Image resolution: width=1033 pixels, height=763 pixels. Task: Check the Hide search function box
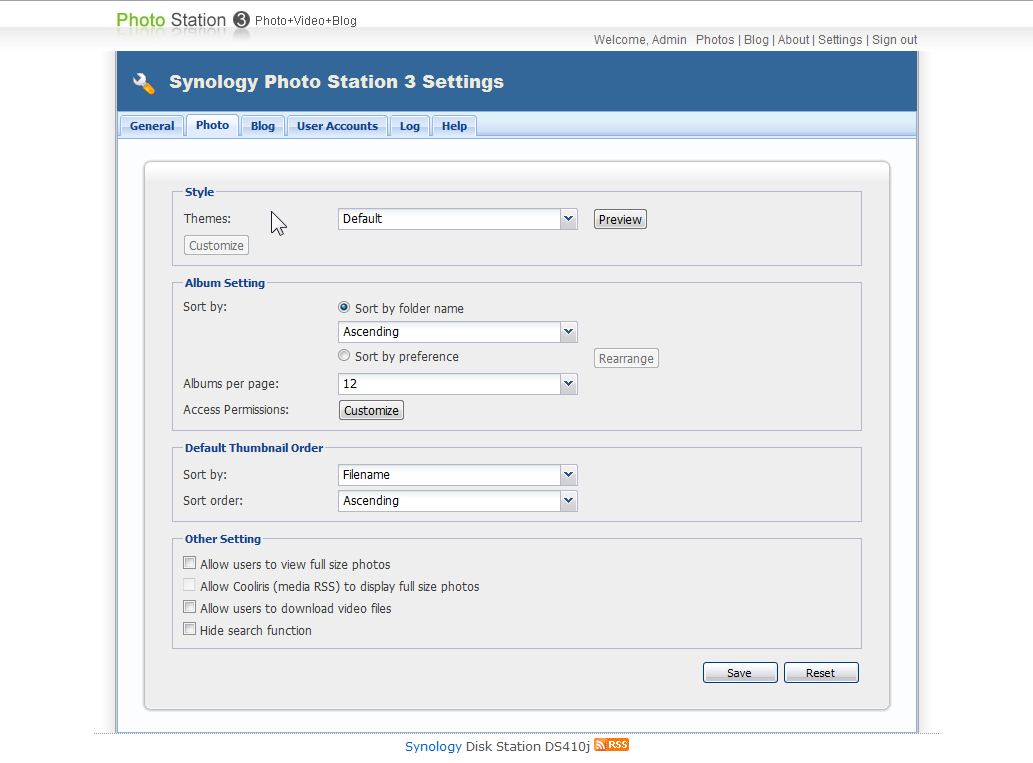190,629
